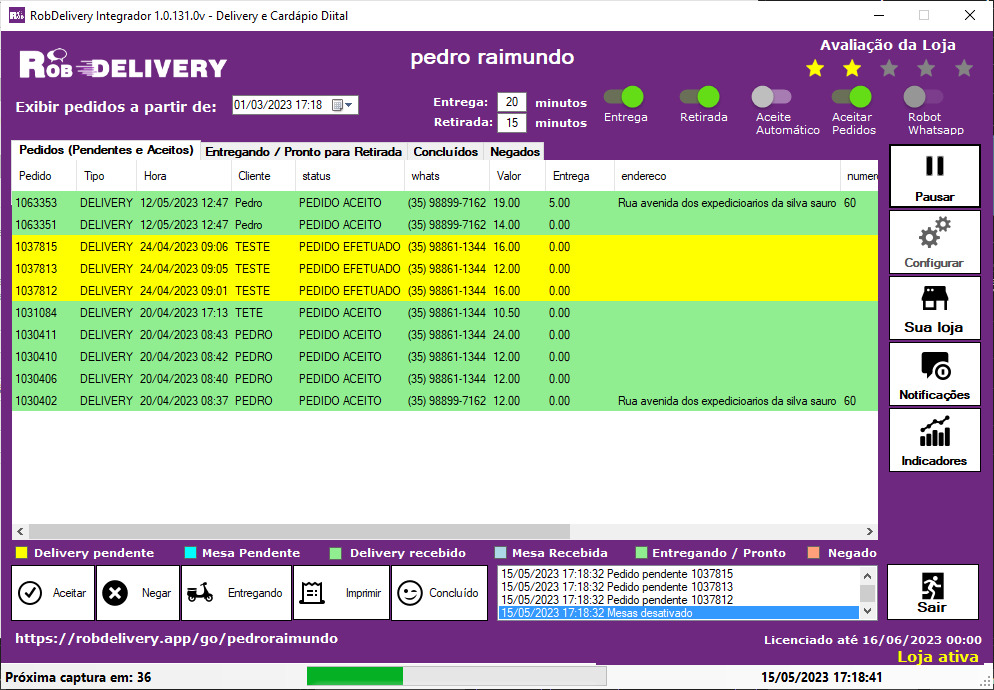Viewport: 994px width, 690px height.
Task: Turn on the Robot Whatsapp switch
Action: [x=922, y=97]
